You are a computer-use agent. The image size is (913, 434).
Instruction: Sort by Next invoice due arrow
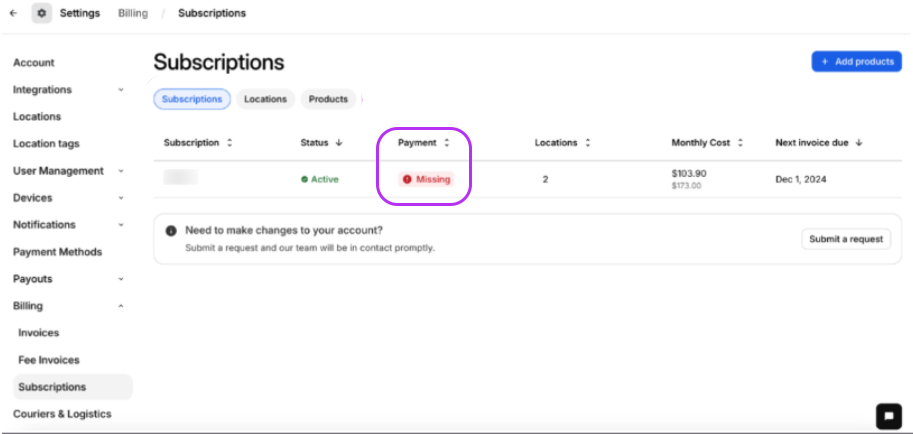point(858,143)
